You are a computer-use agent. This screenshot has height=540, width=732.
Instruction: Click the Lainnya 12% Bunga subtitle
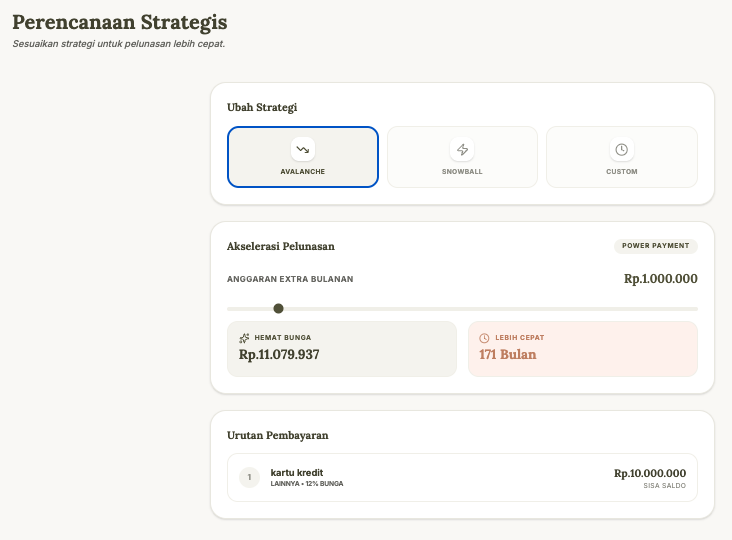(x=307, y=484)
